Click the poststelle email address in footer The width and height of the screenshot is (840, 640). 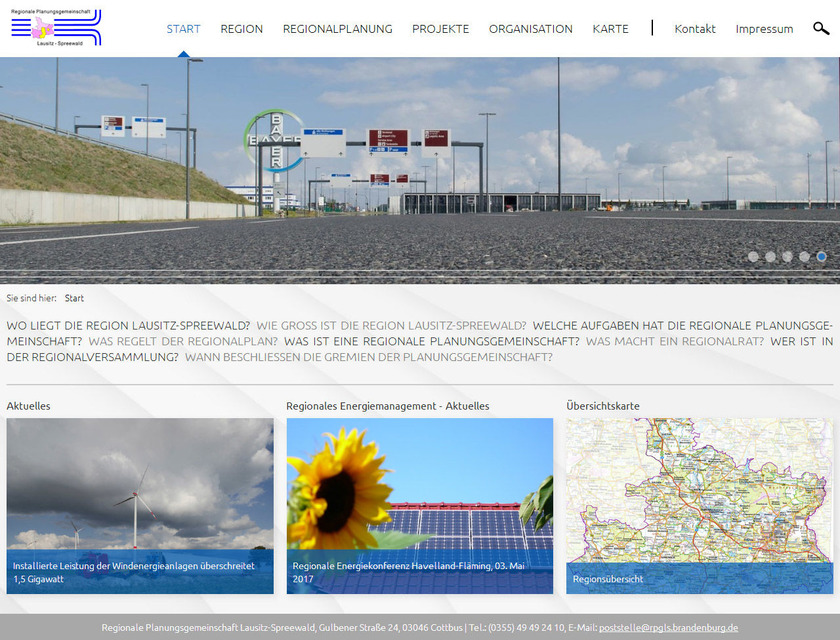[x=668, y=628]
